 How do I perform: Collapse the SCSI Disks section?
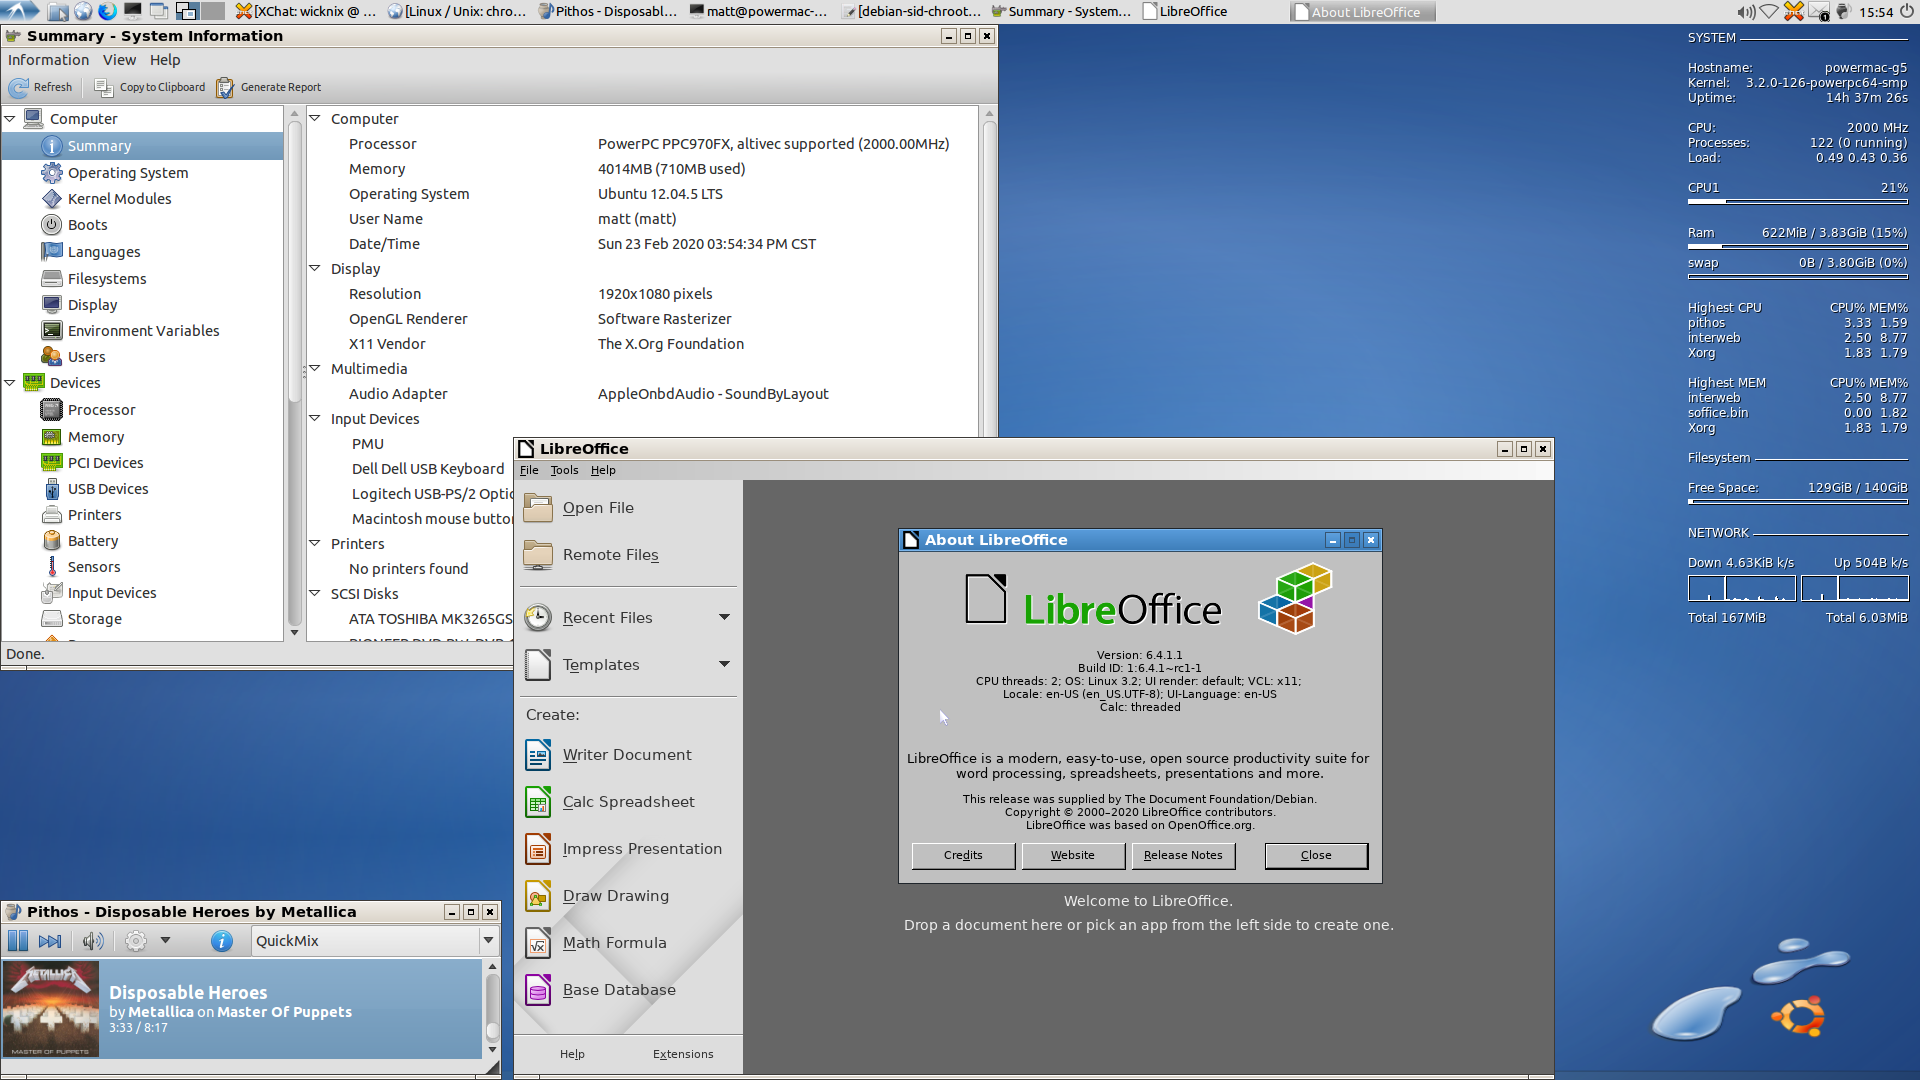[314, 594]
